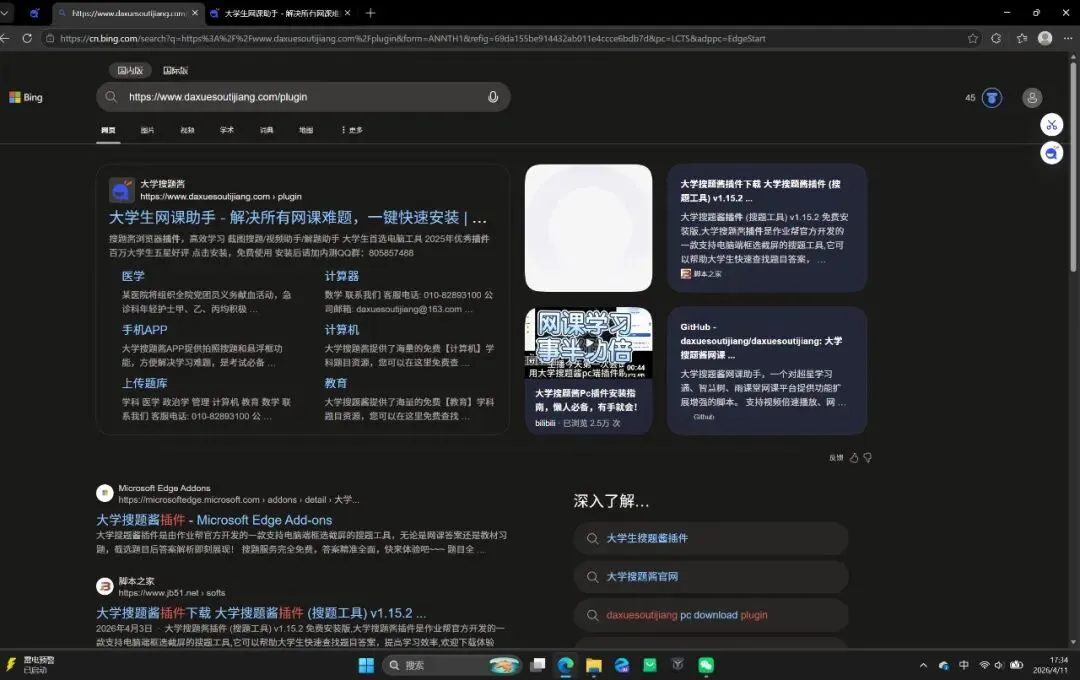1080x680 pixels.
Task: Open the Edge favorites list icon
Action: coord(1021,39)
